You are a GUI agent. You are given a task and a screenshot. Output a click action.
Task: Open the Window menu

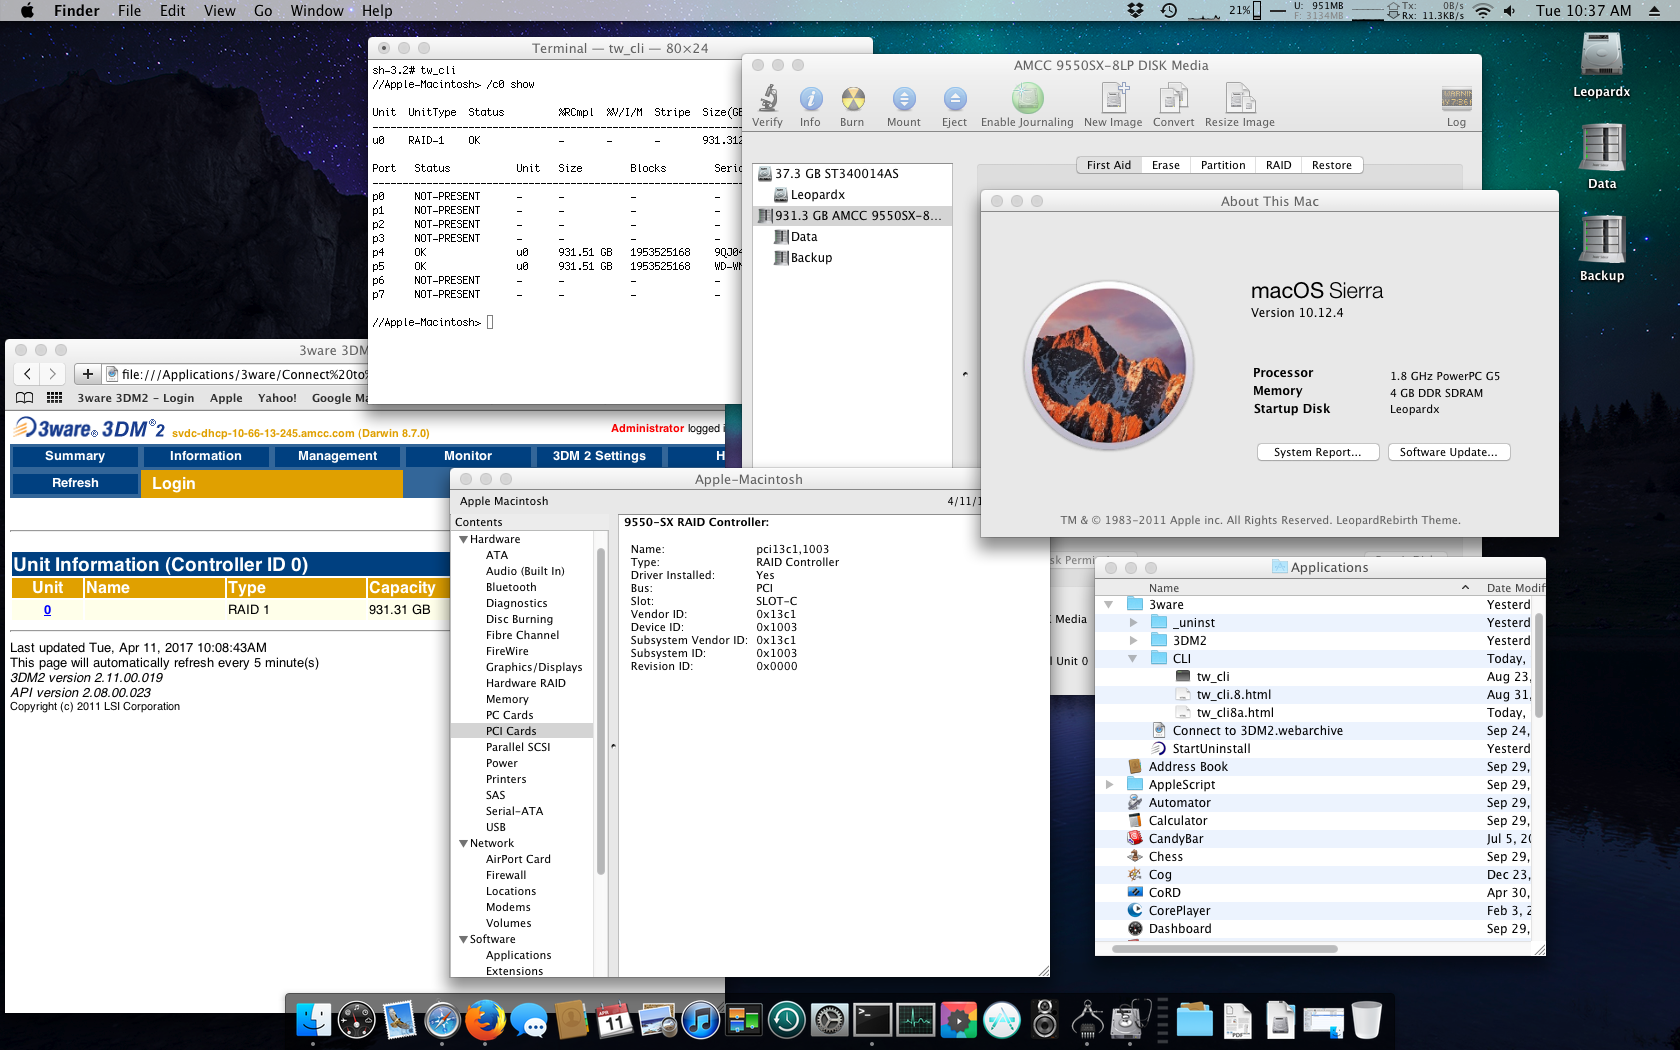[317, 10]
